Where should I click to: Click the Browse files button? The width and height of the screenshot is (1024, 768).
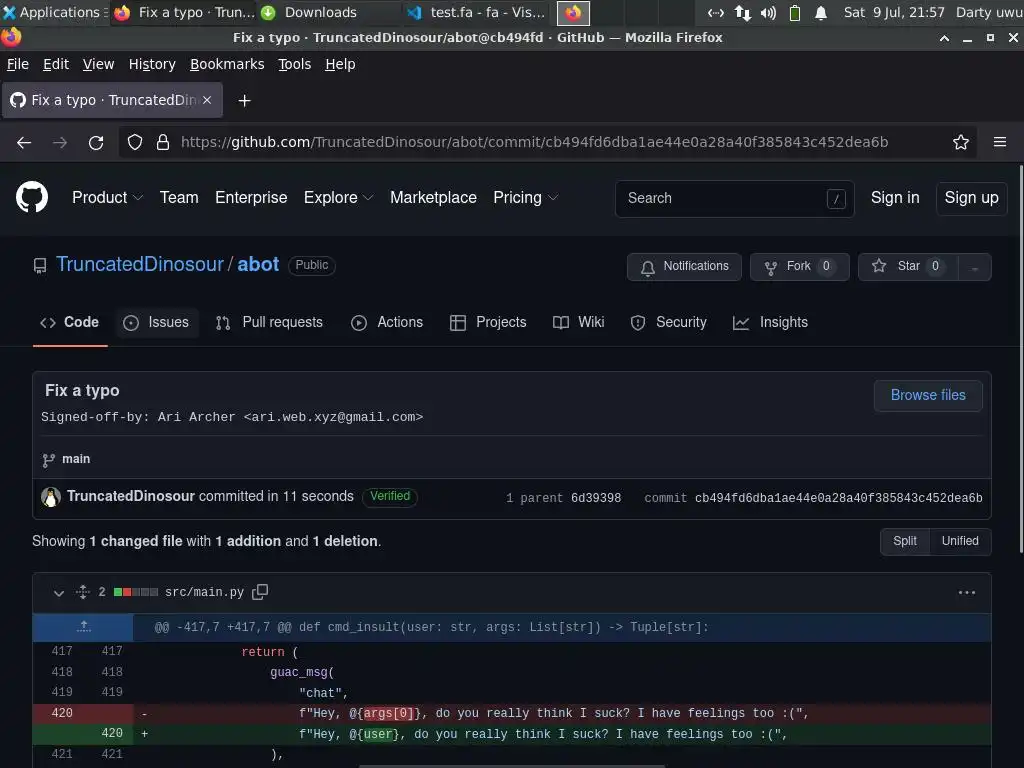928,396
